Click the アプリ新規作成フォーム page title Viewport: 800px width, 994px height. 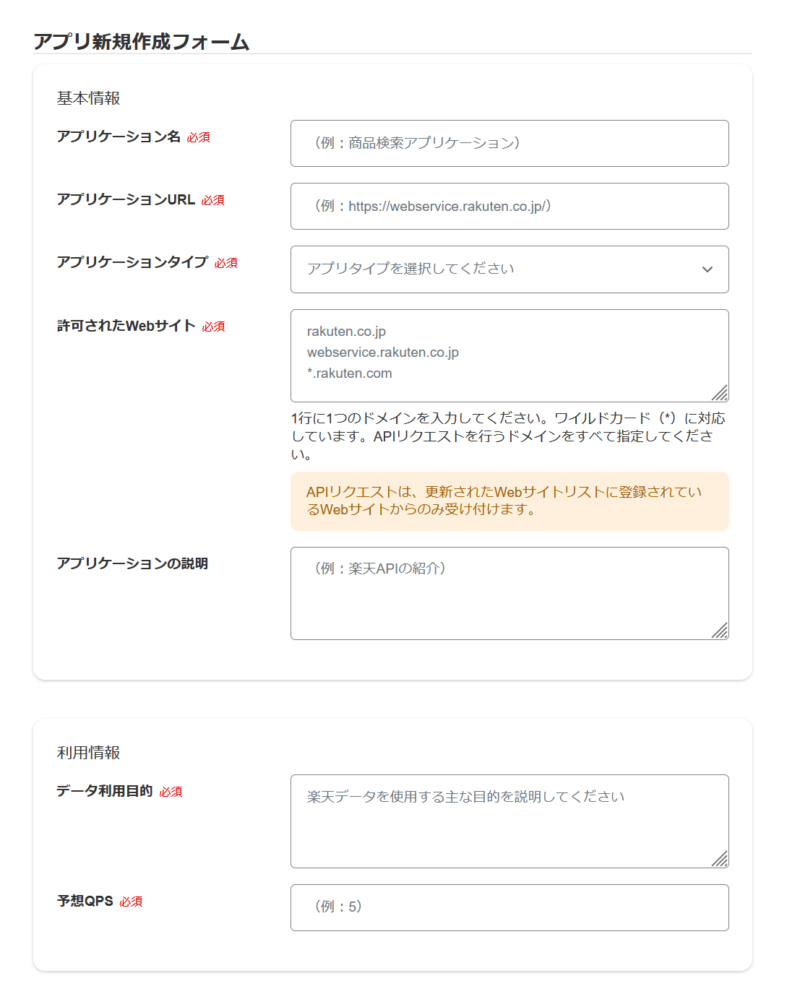tap(141, 41)
